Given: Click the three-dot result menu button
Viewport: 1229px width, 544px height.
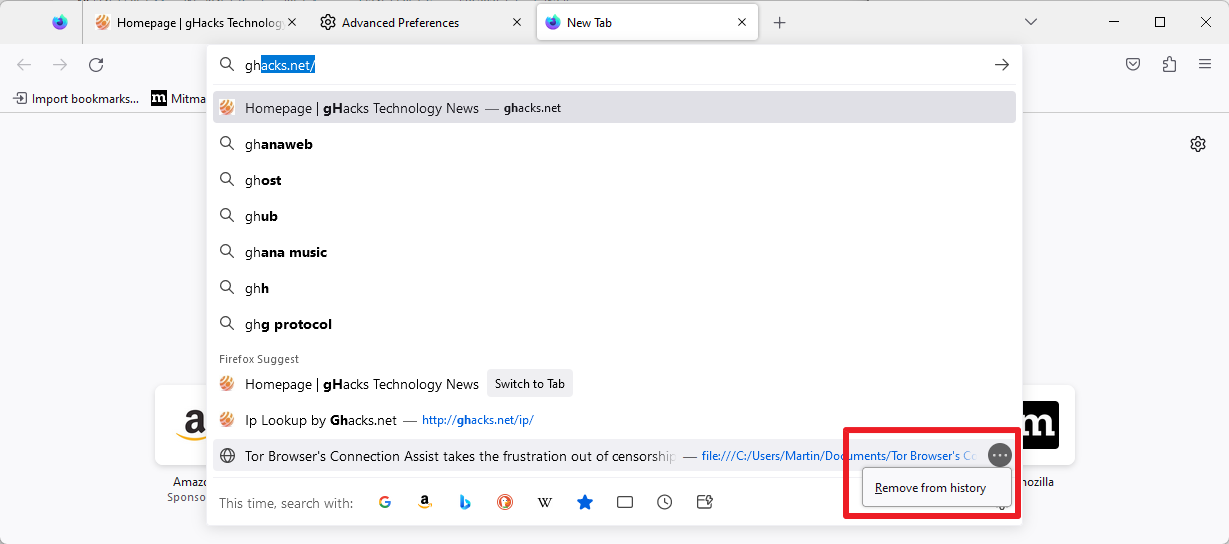Looking at the screenshot, I should pos(1000,455).
